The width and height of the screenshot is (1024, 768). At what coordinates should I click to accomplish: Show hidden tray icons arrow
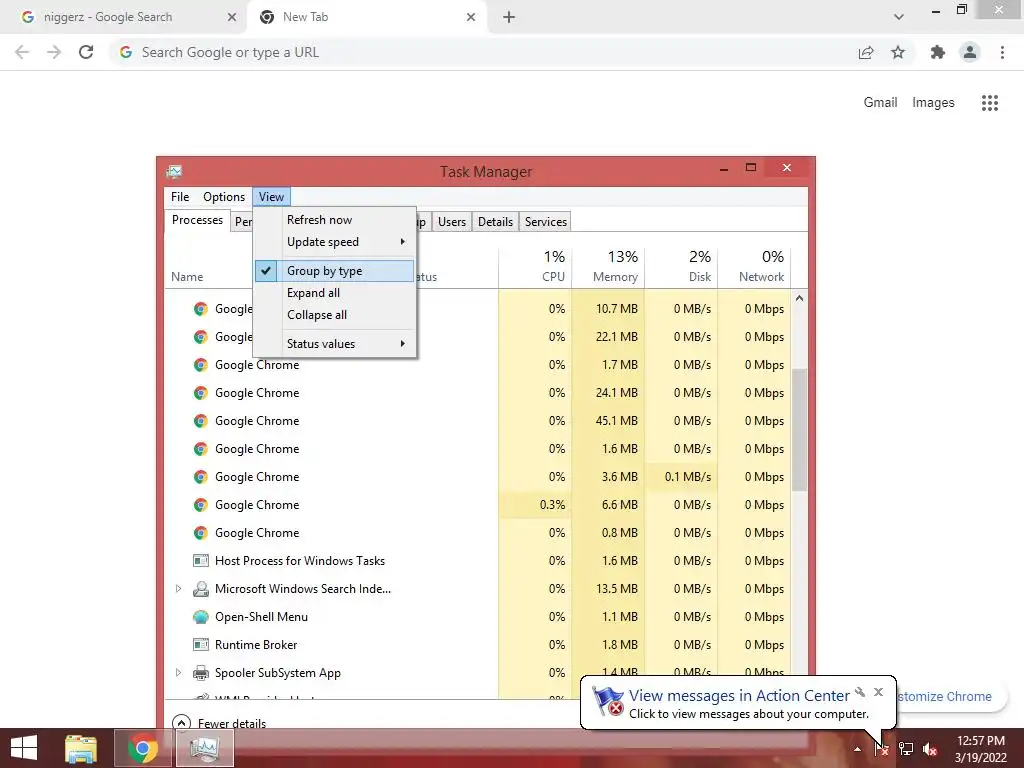coord(857,749)
